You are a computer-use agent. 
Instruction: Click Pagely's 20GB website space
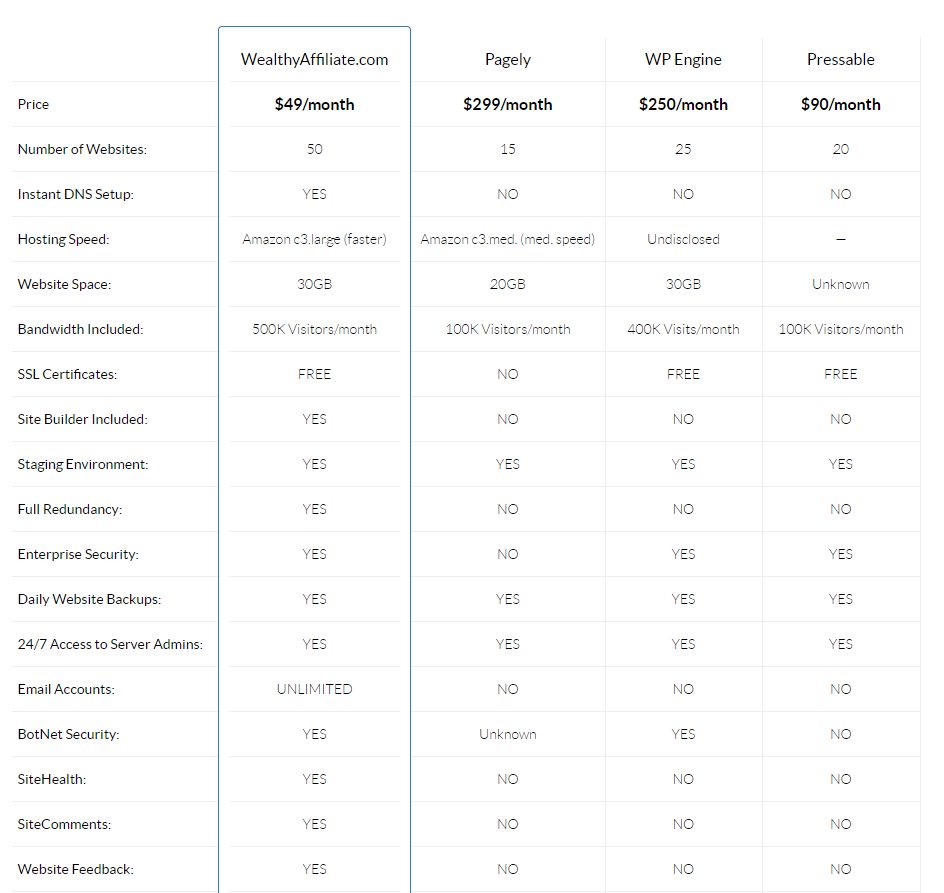pos(508,284)
